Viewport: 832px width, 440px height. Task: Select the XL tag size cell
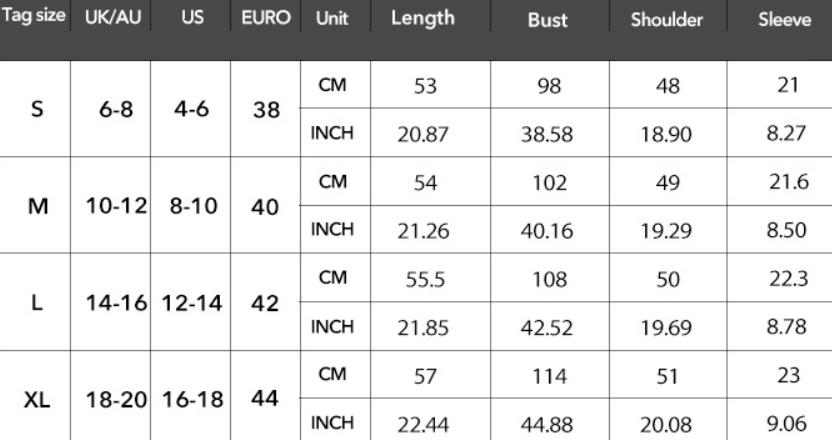pyautogui.click(x=35, y=399)
